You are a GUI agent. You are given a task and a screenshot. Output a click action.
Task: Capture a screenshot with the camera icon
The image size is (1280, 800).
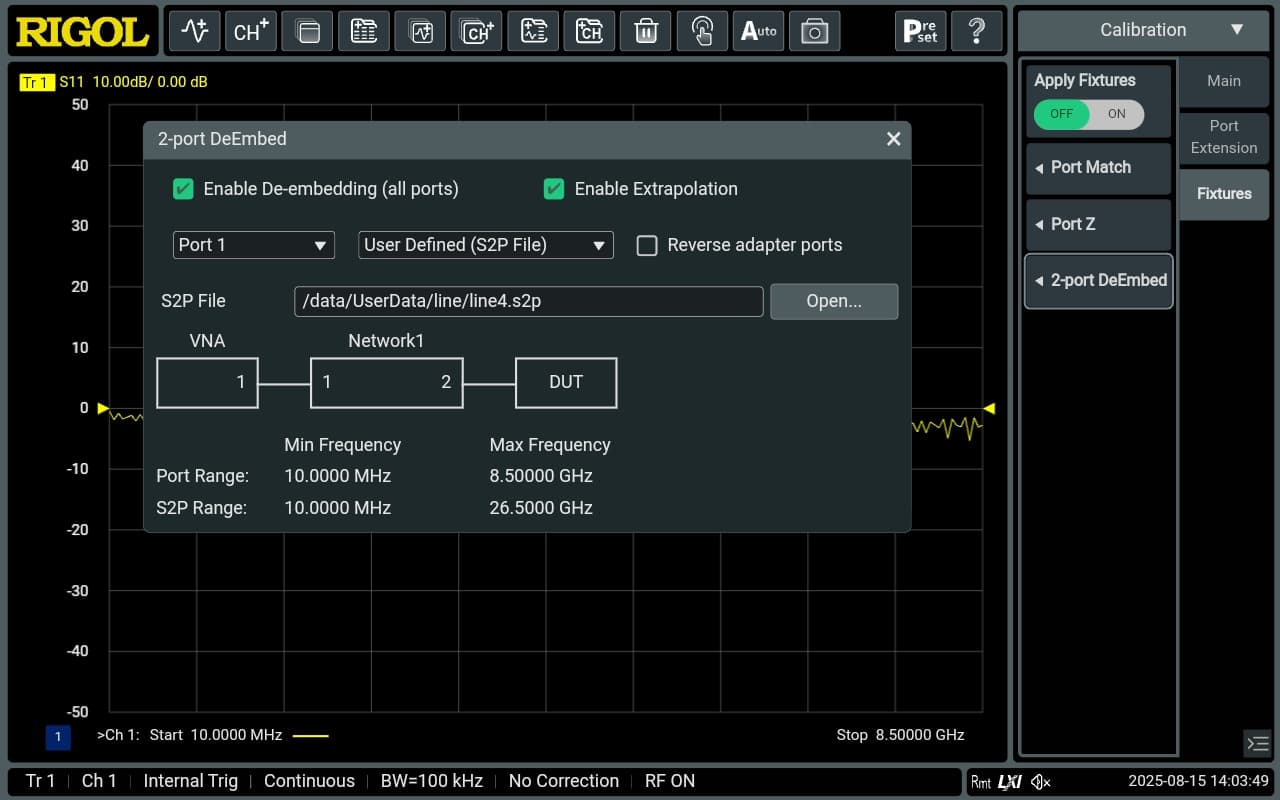point(814,31)
